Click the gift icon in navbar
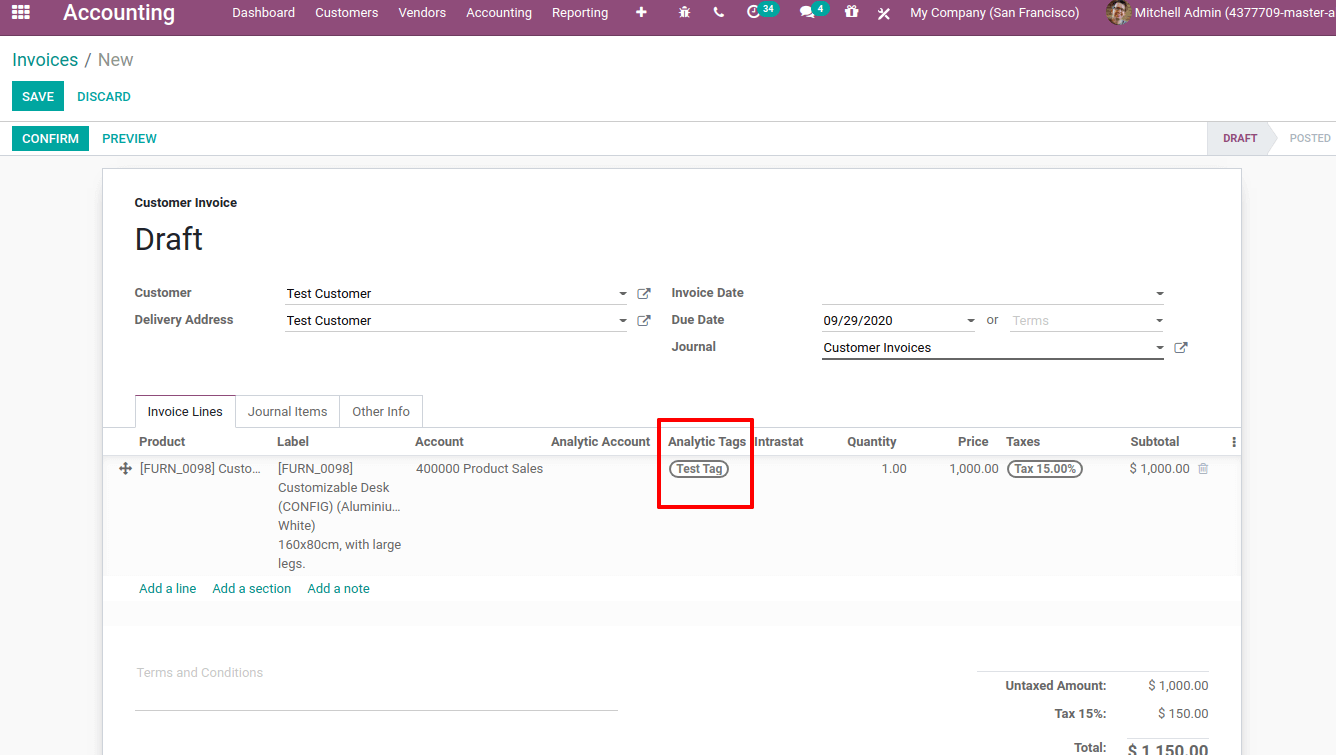The image size is (1336, 755). click(851, 13)
